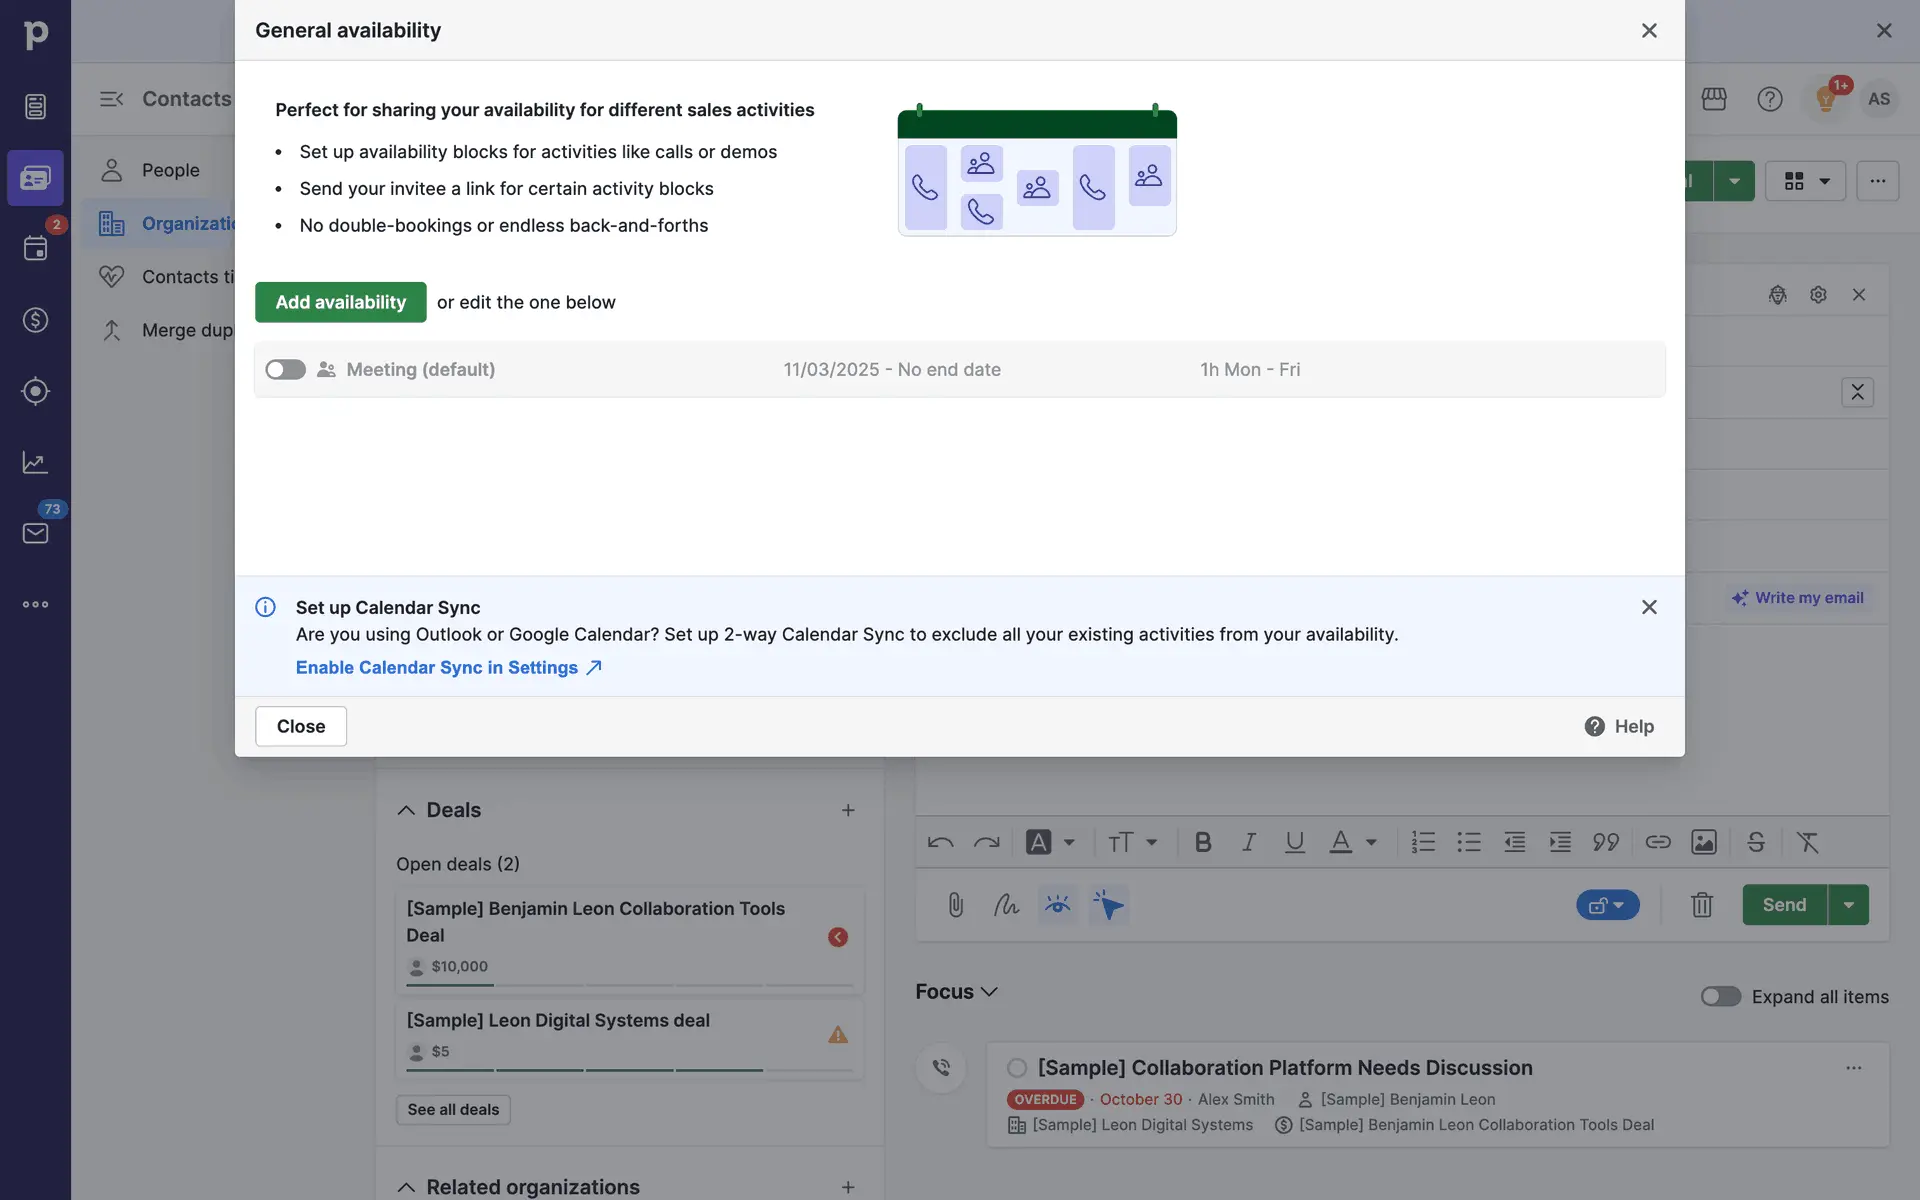Click the strikethrough formatting icon
This screenshot has height=1200, width=1920.
pyautogui.click(x=1755, y=842)
